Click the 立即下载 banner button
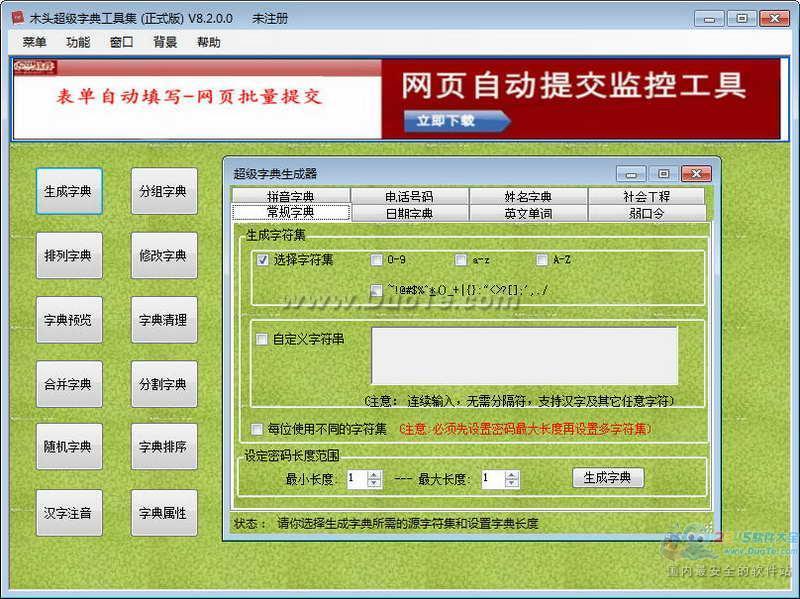 (x=457, y=121)
